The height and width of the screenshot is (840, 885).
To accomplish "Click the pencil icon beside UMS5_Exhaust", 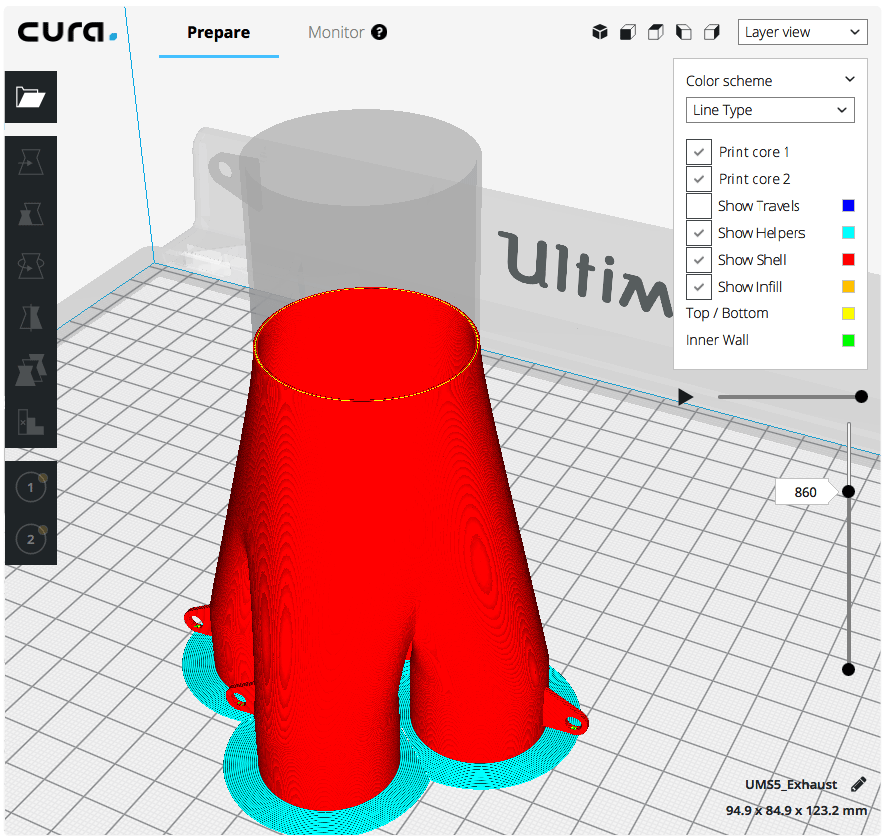I will 858,784.
